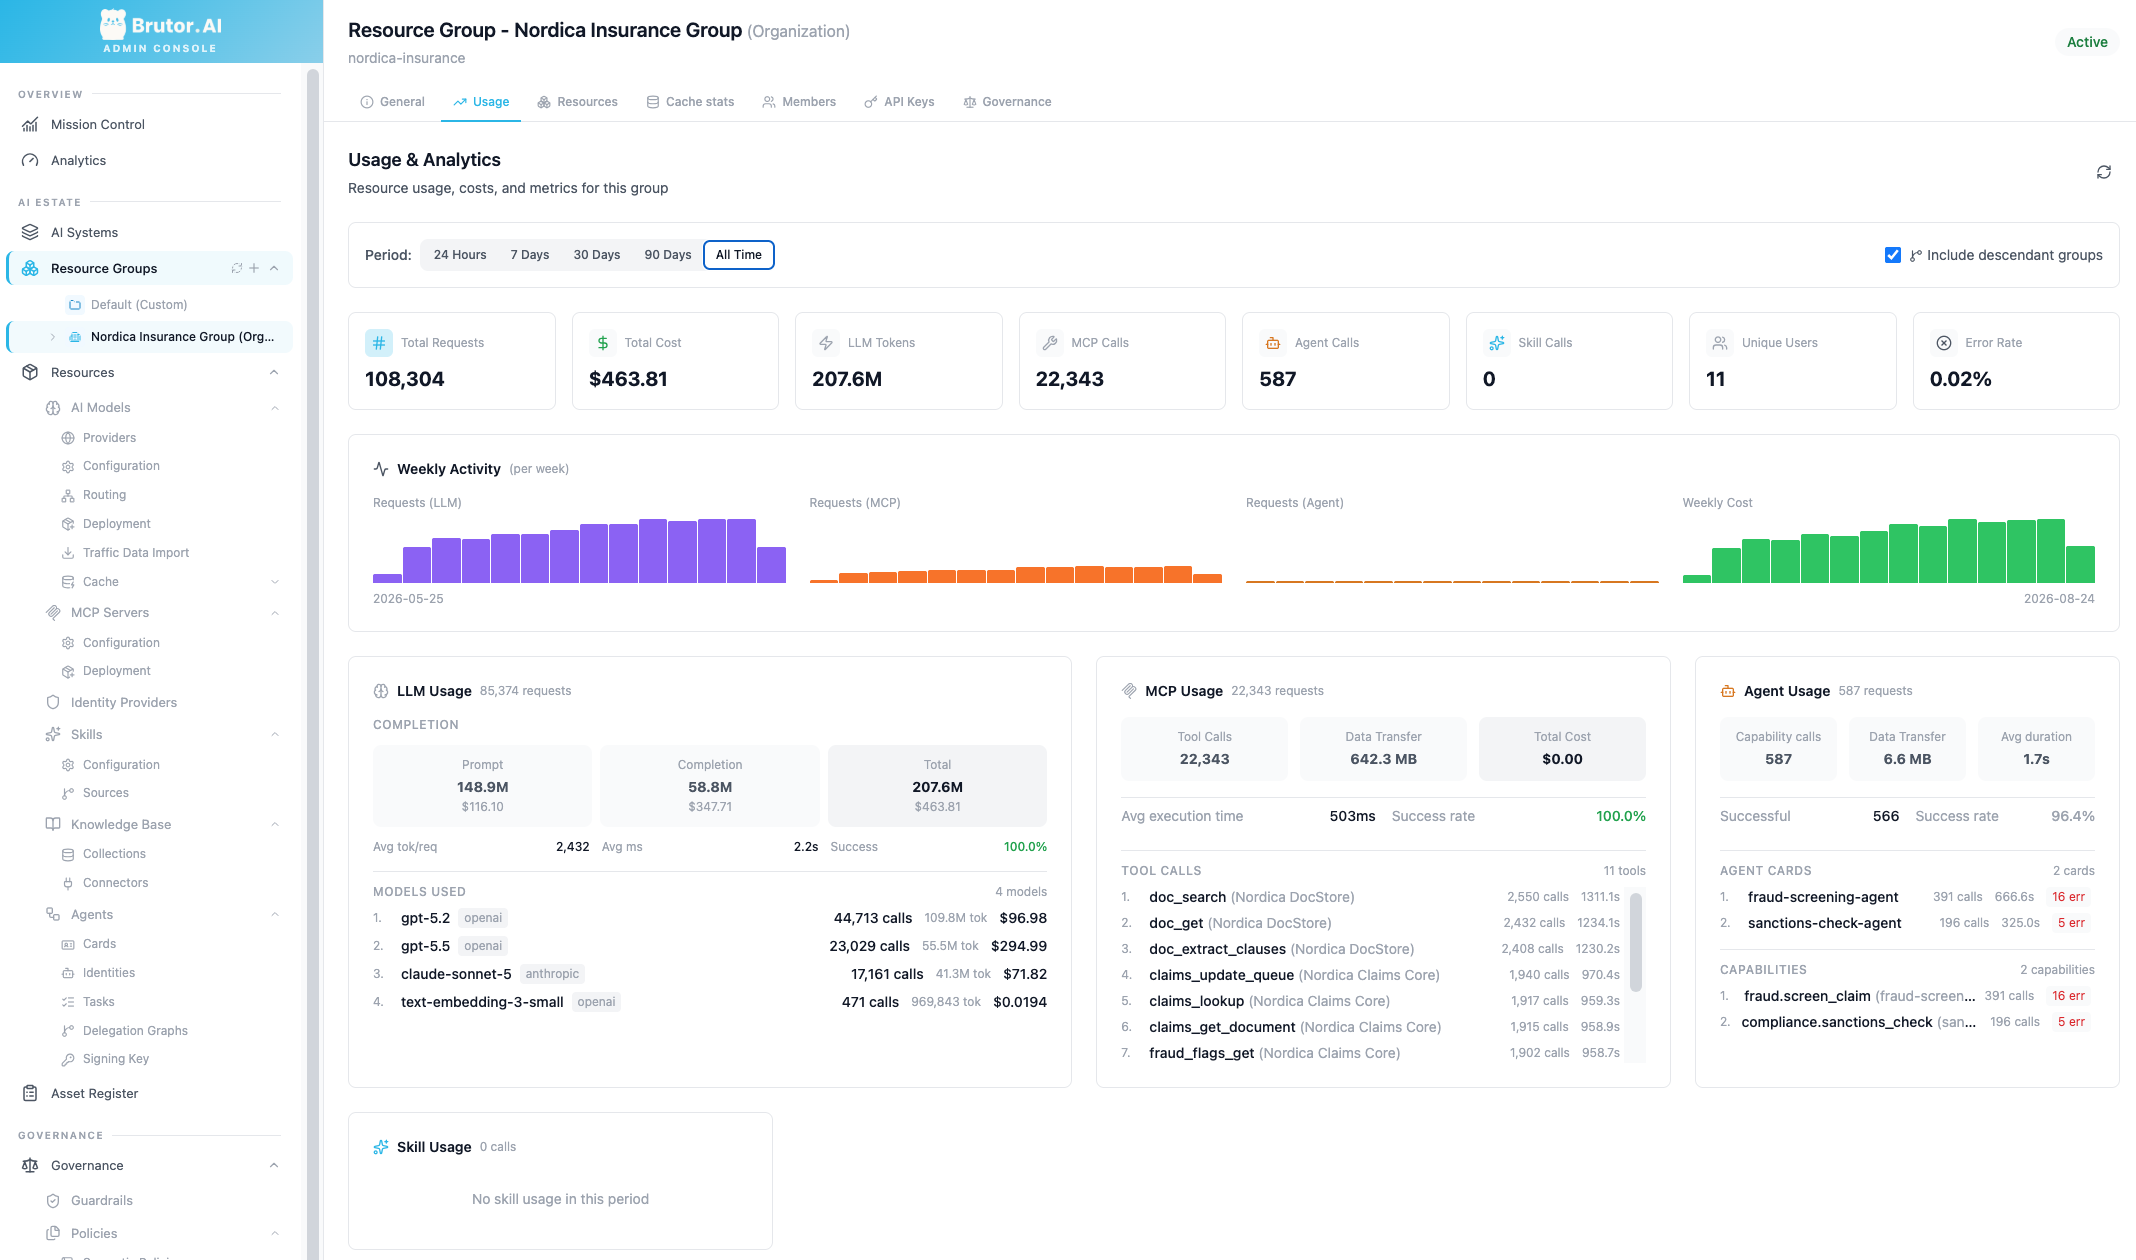2136x1260 pixels.
Task: Switch to the Cache stats tab
Action: [x=690, y=102]
